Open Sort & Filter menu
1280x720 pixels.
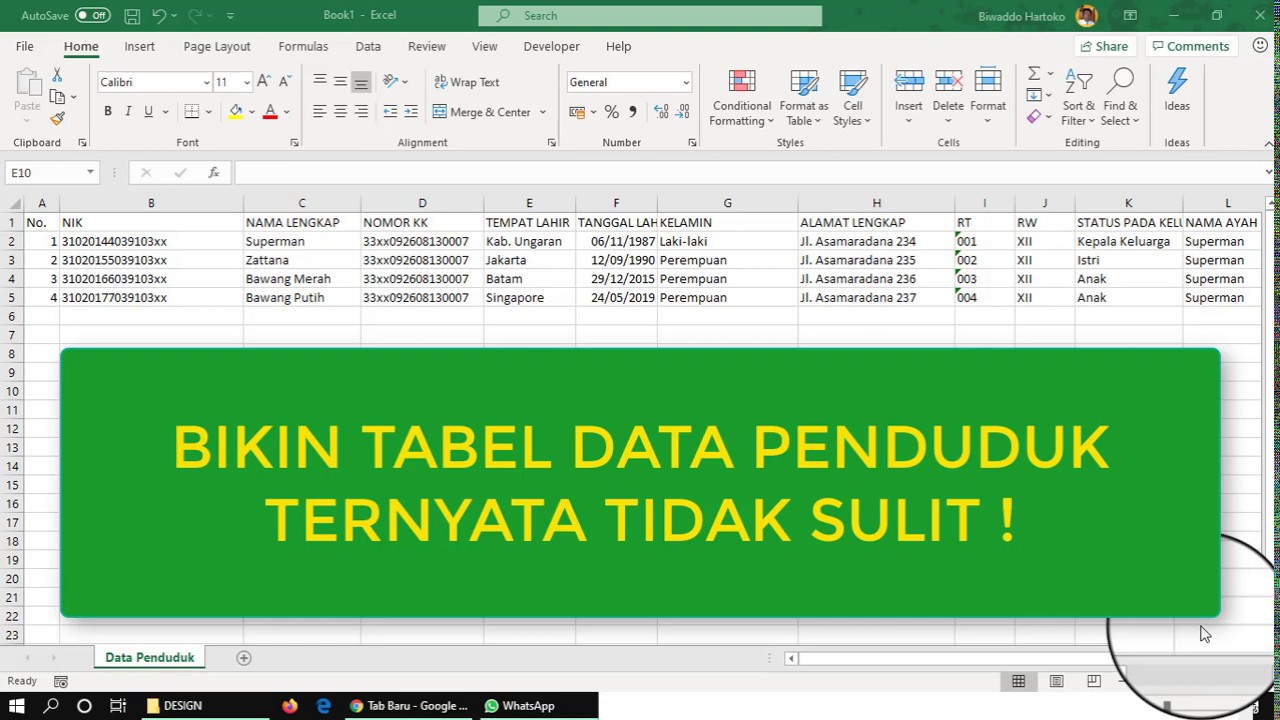click(1079, 98)
